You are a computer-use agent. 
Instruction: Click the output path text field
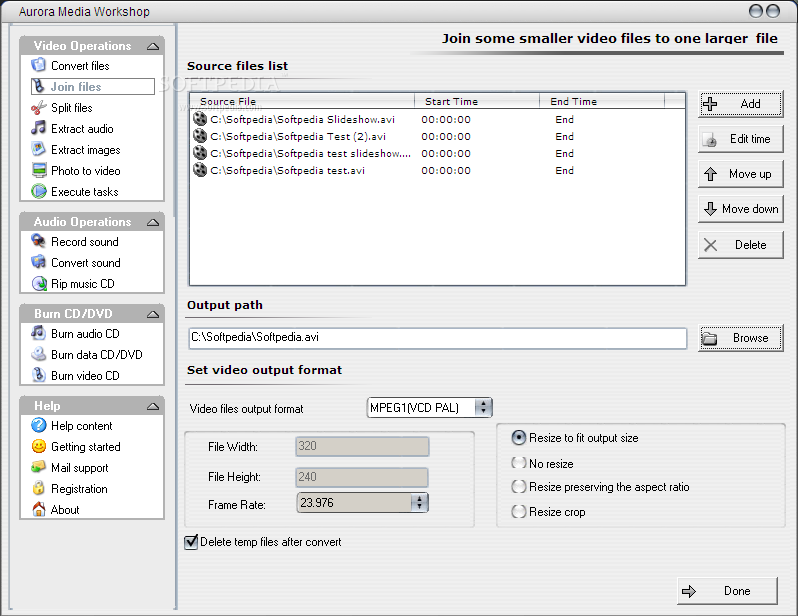(x=437, y=338)
